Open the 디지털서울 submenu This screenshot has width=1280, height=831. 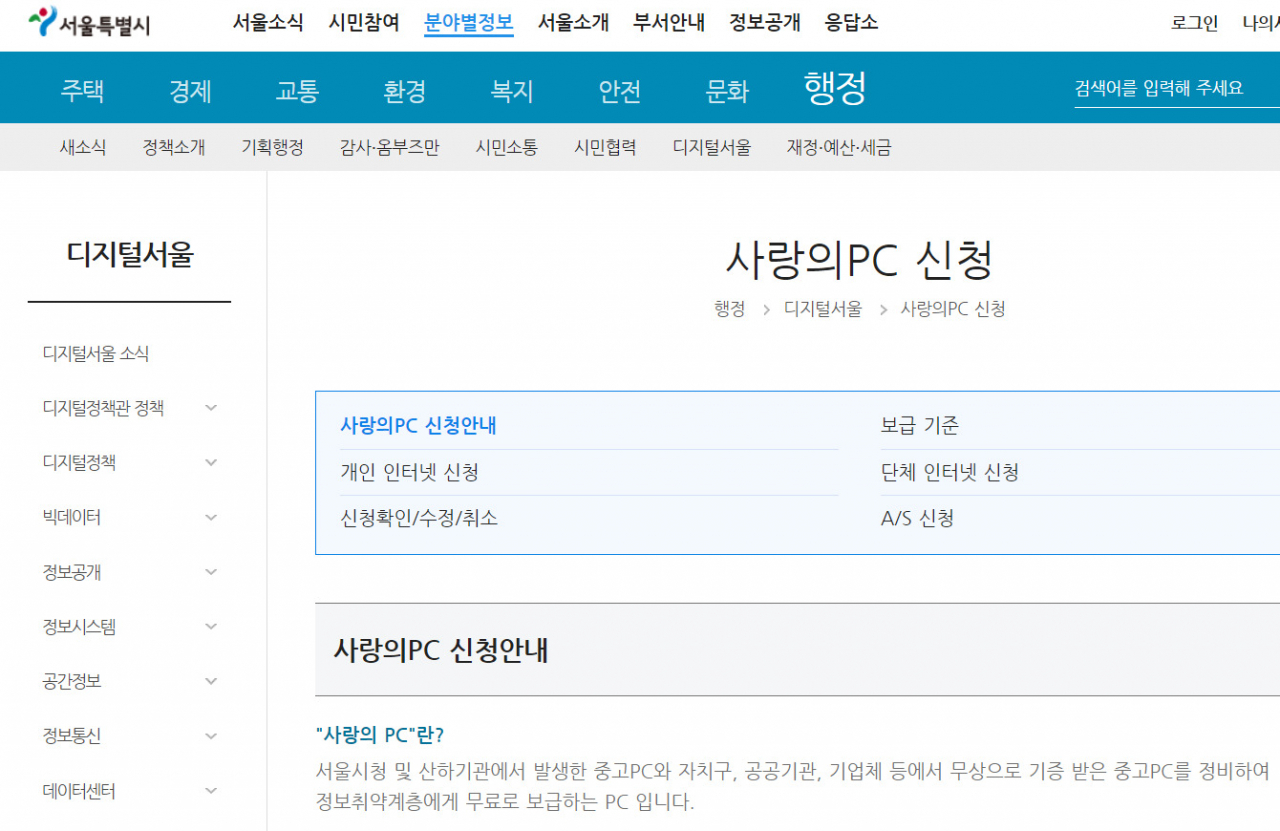coord(712,148)
